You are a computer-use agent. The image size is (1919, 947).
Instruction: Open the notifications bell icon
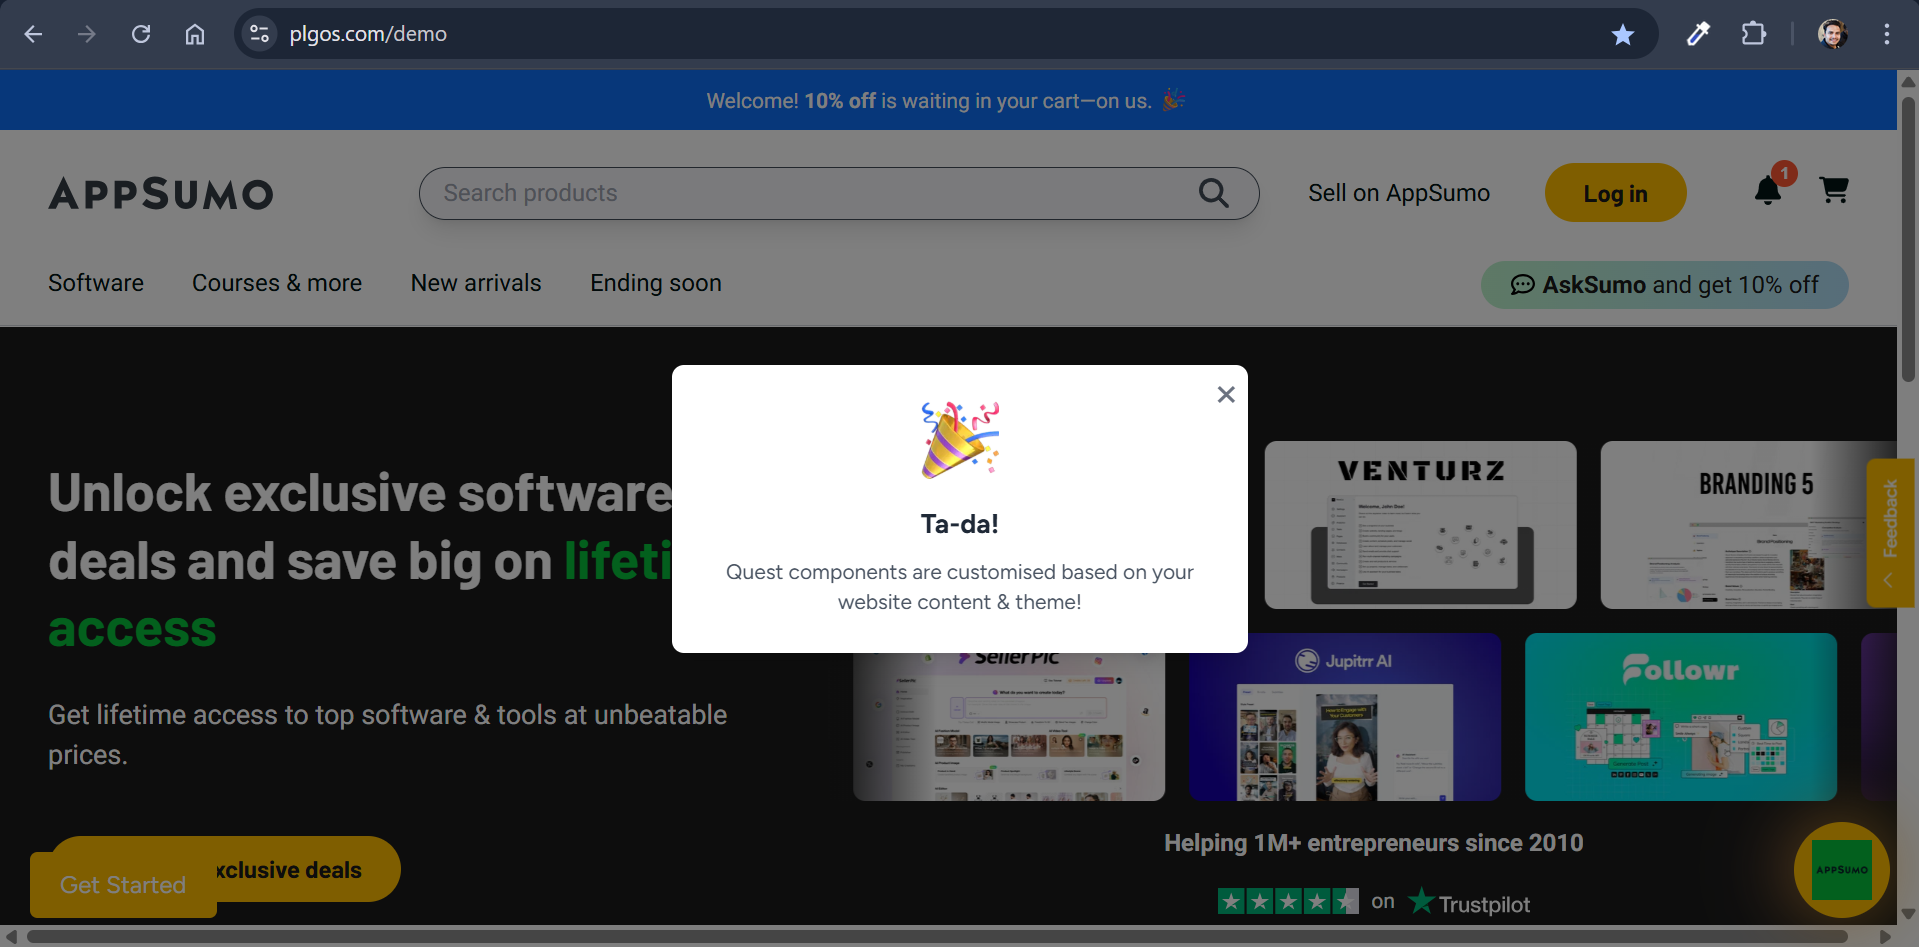1768,189
